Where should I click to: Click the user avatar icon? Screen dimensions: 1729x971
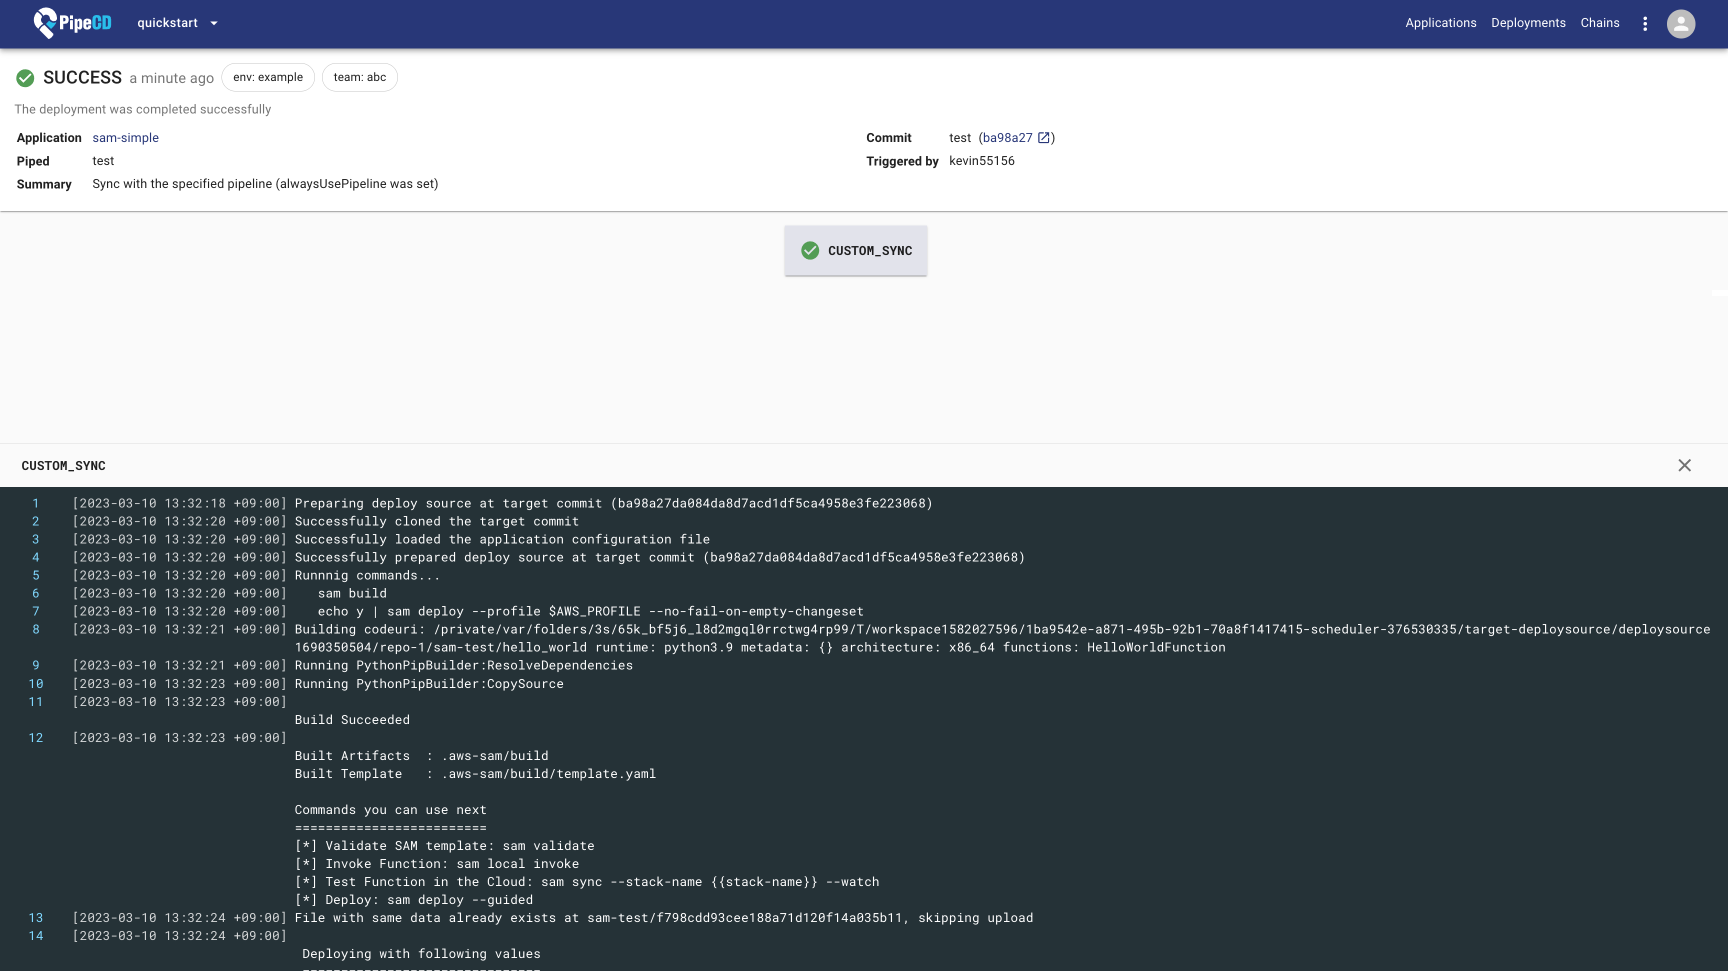coord(1680,23)
